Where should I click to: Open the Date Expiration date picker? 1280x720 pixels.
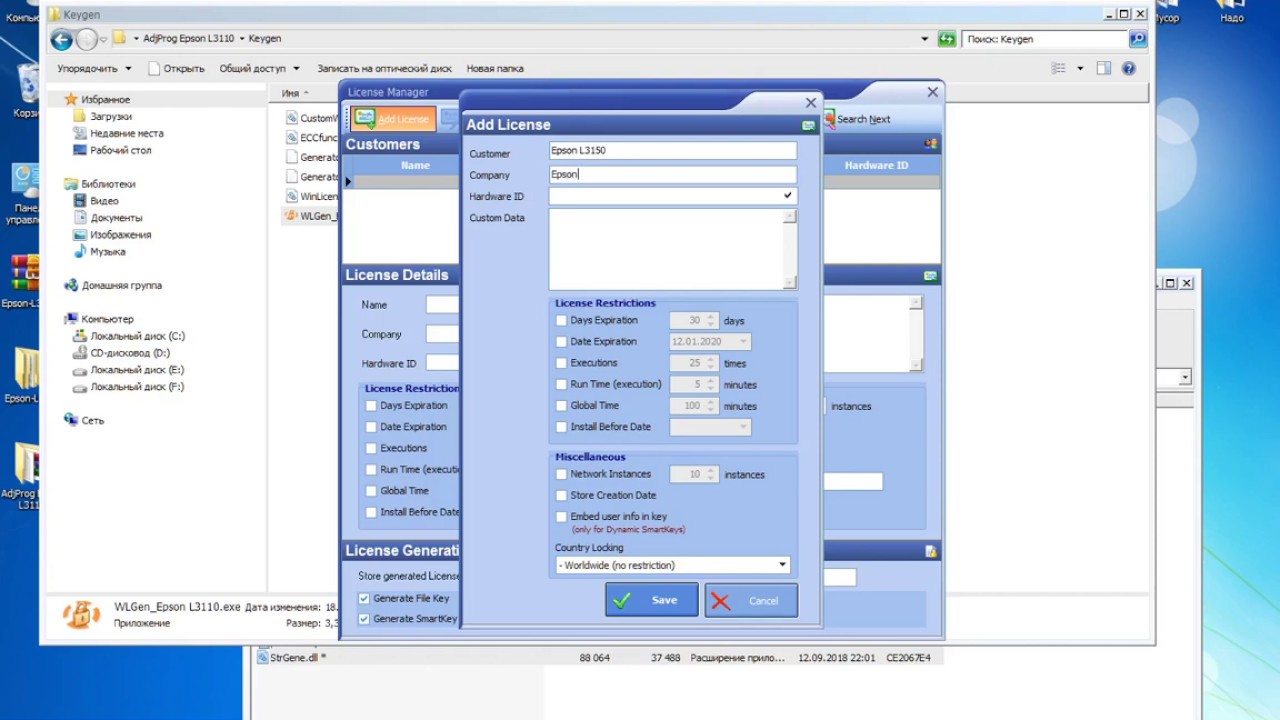tap(743, 342)
